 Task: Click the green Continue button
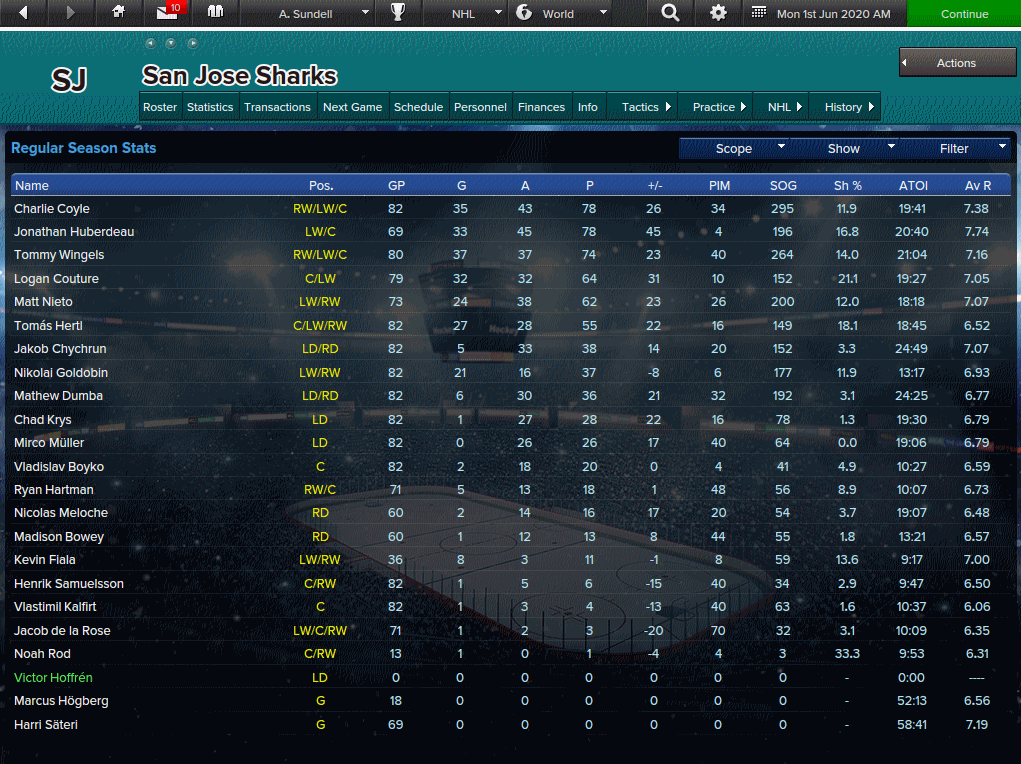point(964,13)
